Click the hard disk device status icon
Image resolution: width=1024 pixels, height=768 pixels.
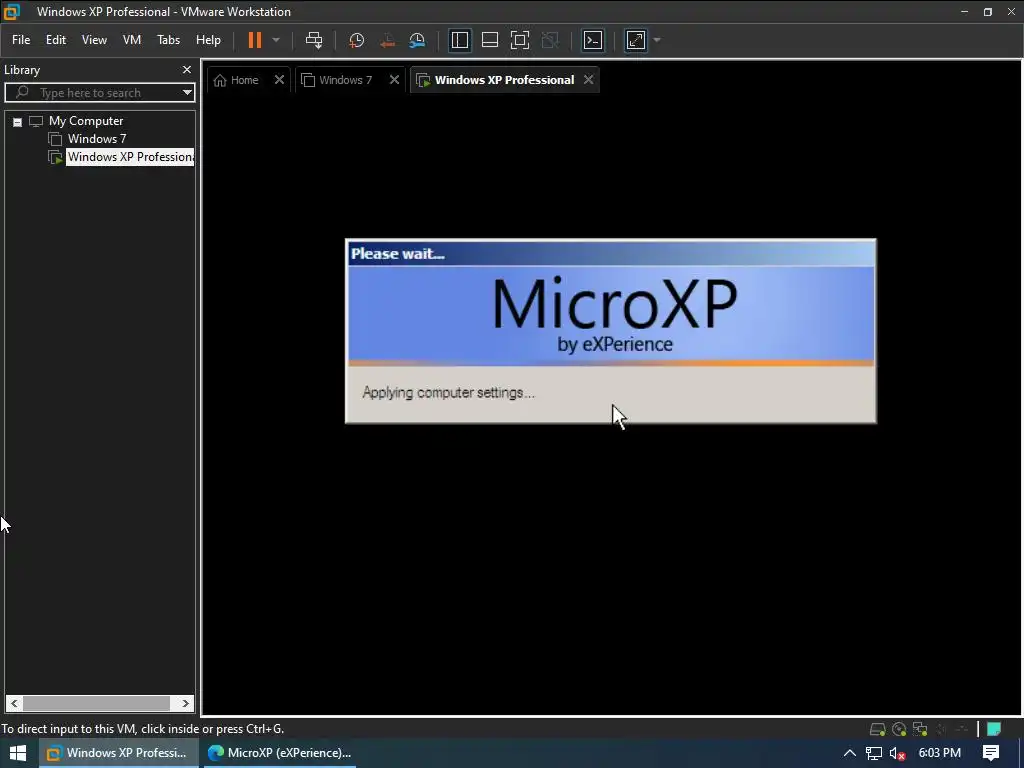point(878,729)
